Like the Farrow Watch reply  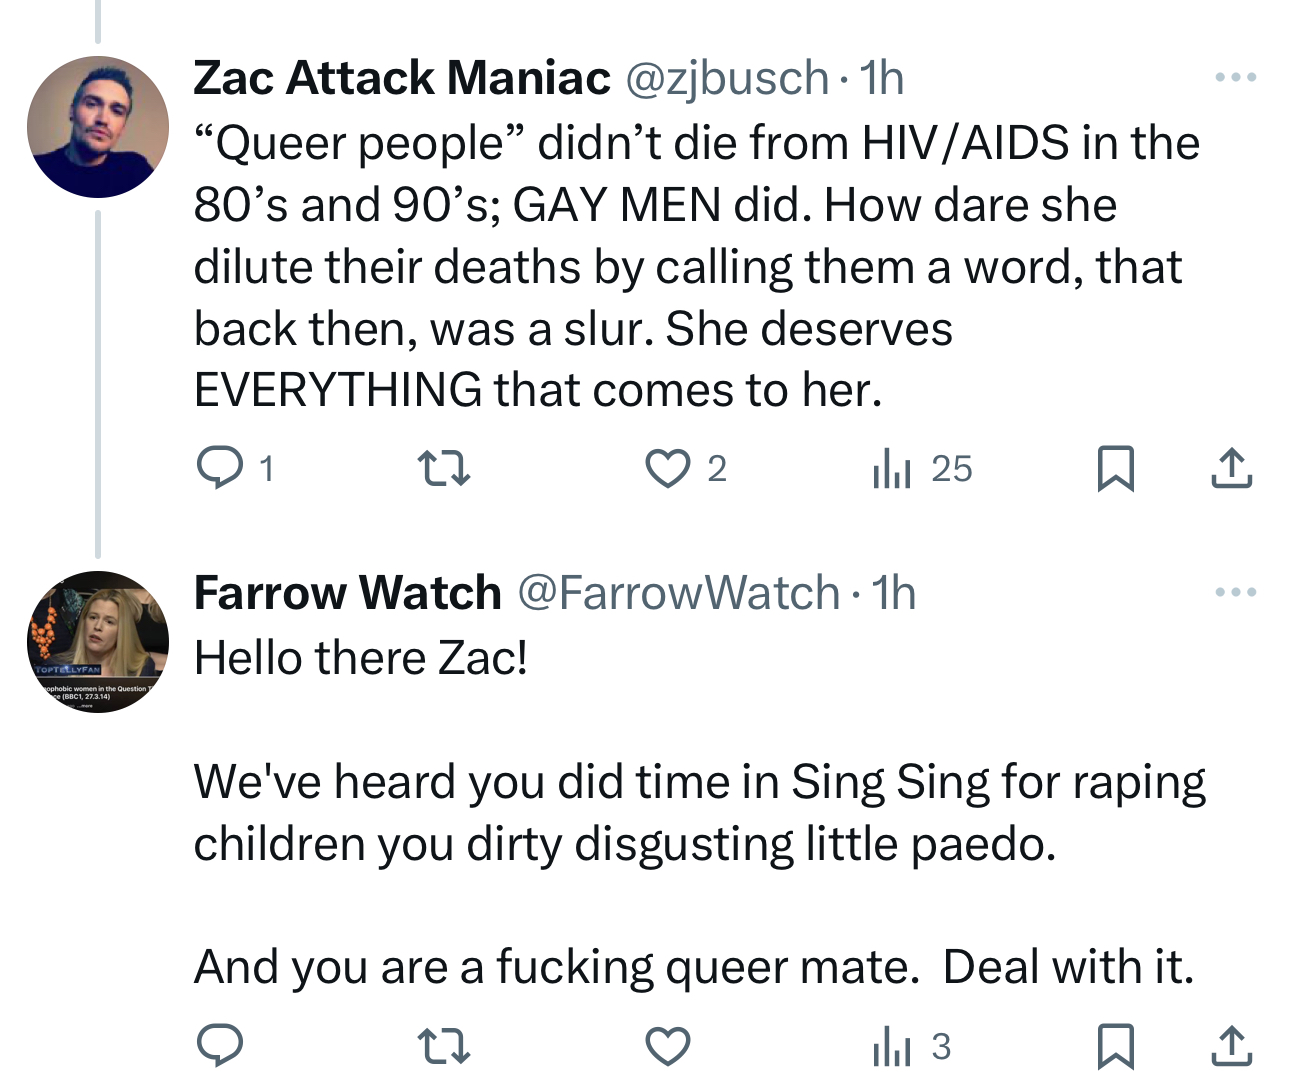pyautogui.click(x=667, y=1046)
